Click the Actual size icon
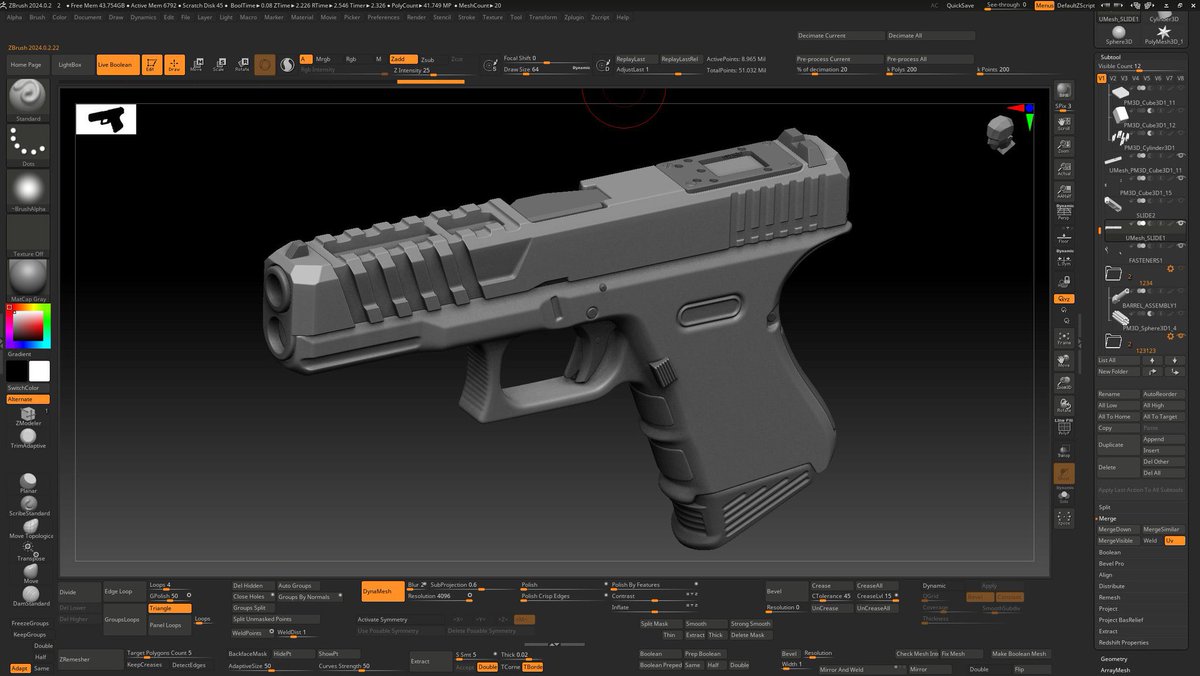The width and height of the screenshot is (1200, 676). [1064, 168]
